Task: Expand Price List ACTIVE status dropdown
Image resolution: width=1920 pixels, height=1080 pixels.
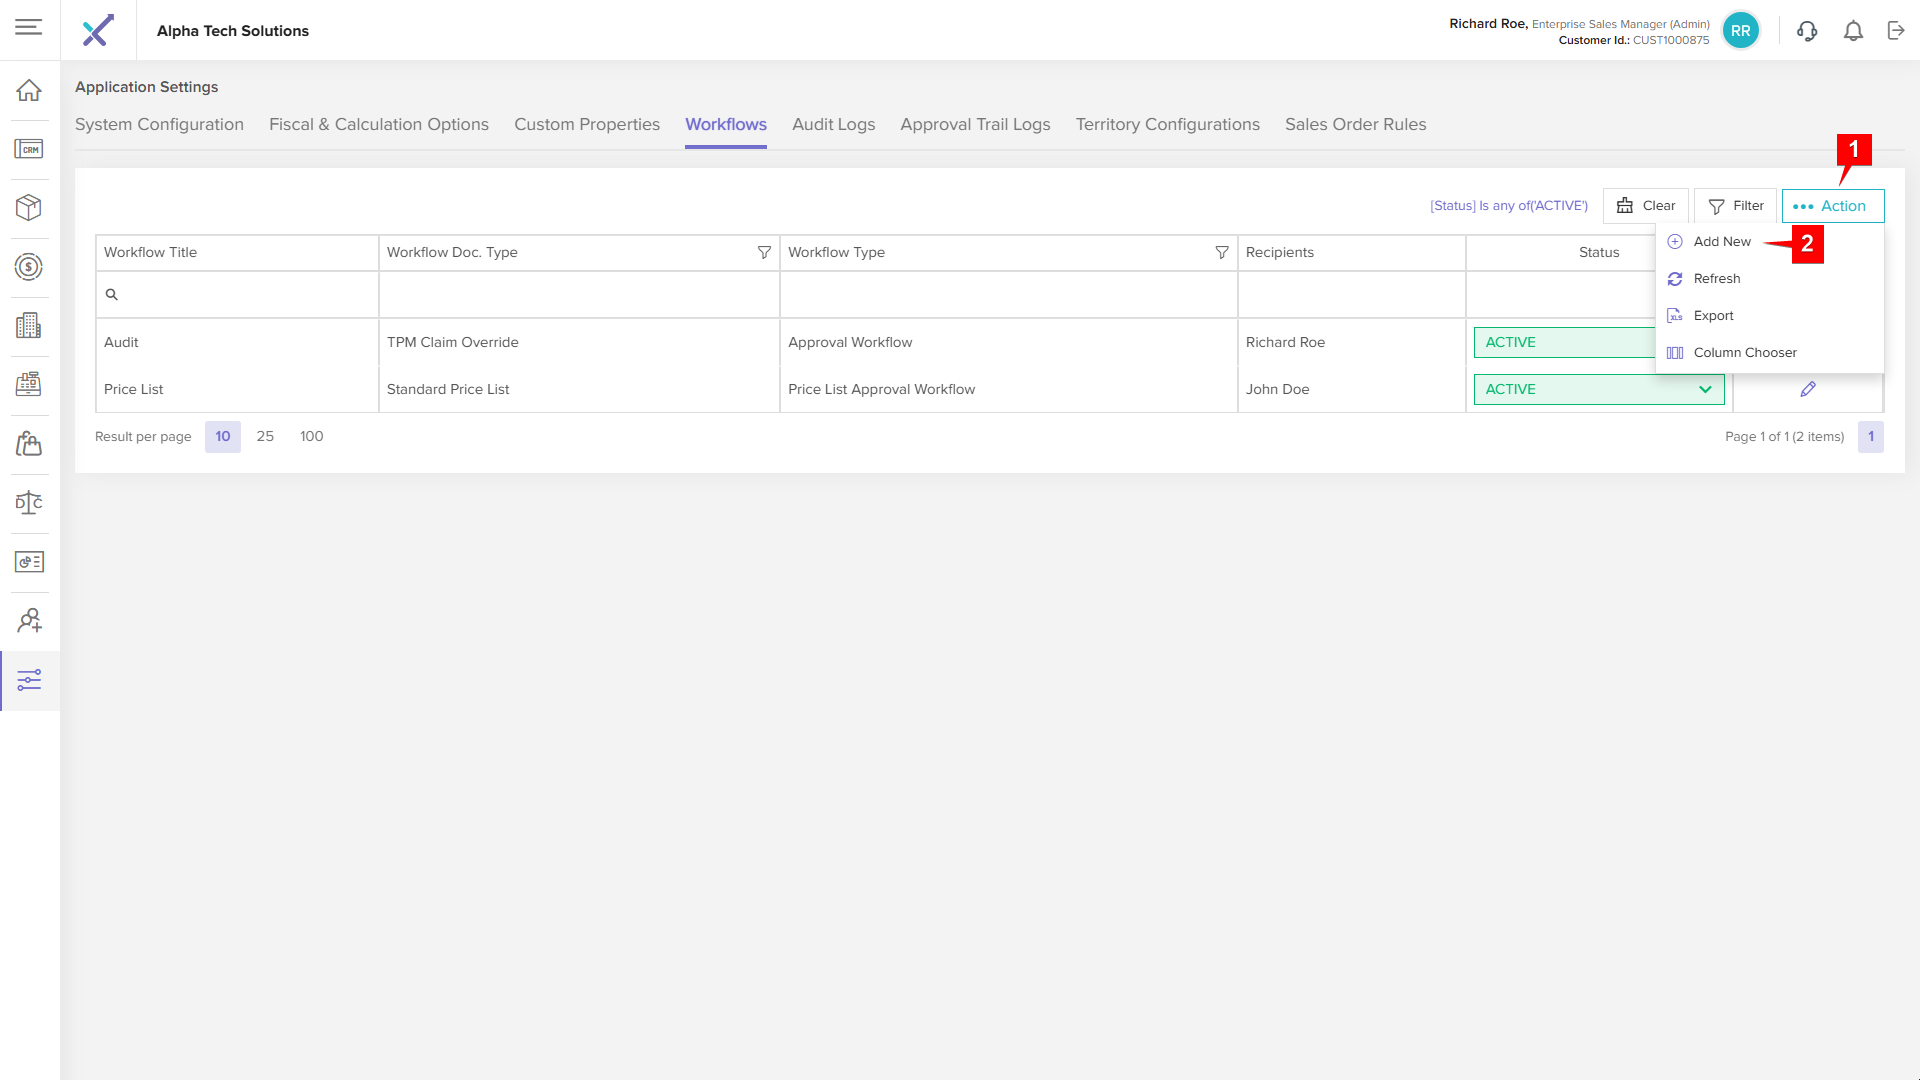Action: [x=1705, y=389]
